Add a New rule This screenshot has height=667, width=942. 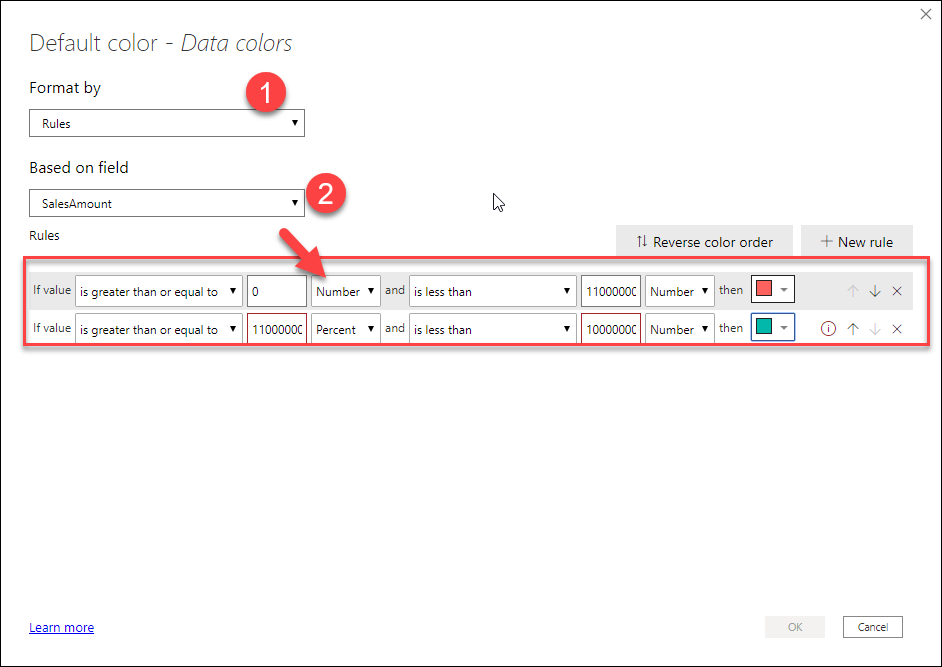[x=856, y=242]
